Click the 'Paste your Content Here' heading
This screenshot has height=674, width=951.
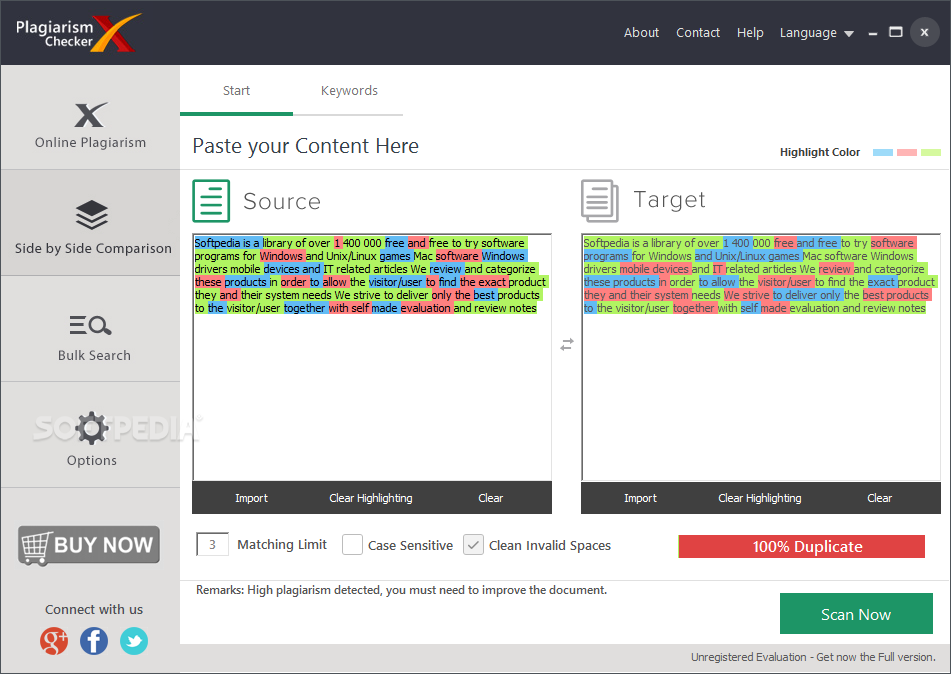click(306, 146)
